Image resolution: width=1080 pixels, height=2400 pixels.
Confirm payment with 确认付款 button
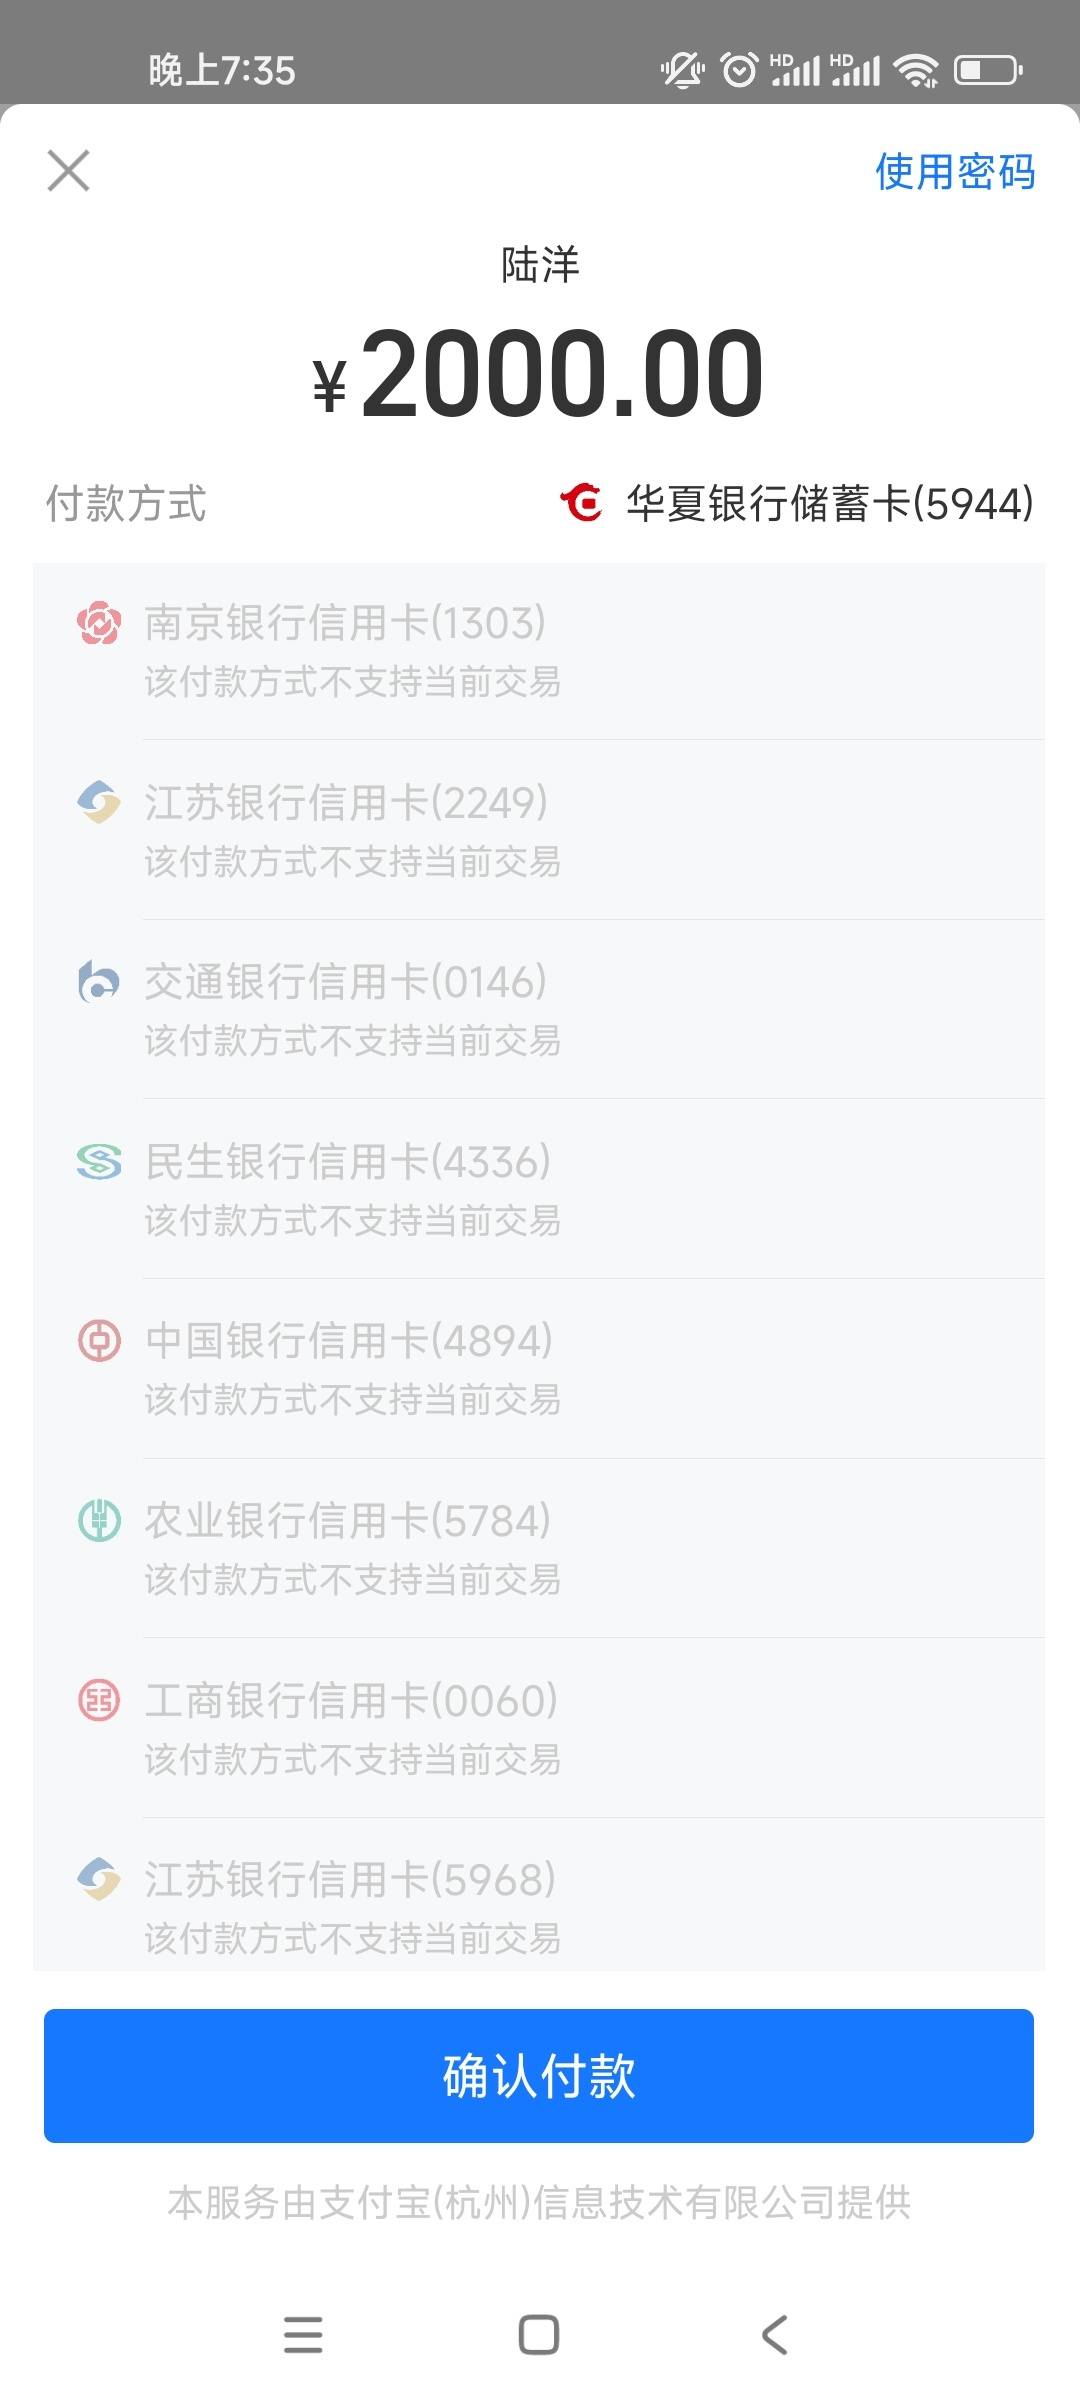click(539, 2076)
